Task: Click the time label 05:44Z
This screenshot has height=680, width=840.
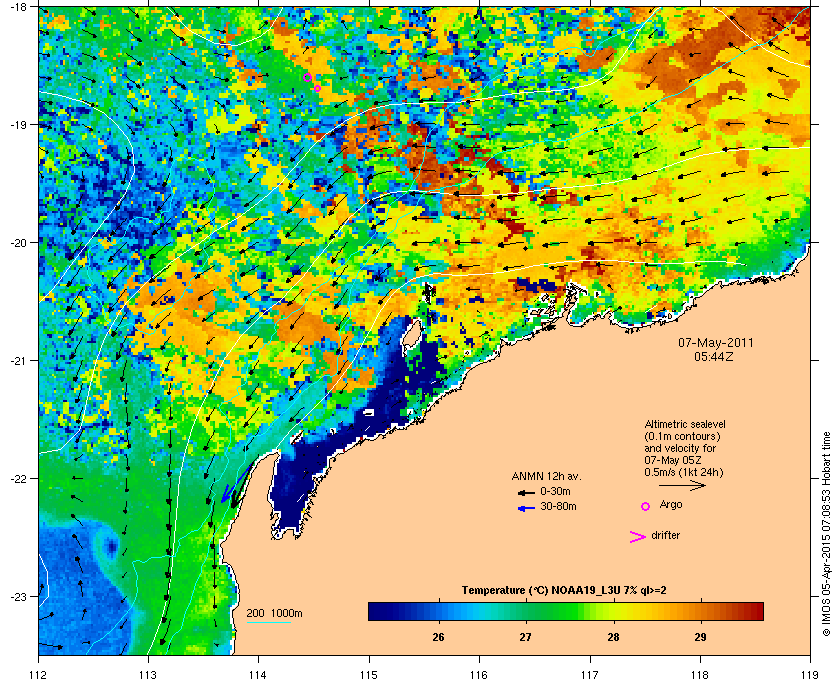Action: pyautogui.click(x=714, y=356)
